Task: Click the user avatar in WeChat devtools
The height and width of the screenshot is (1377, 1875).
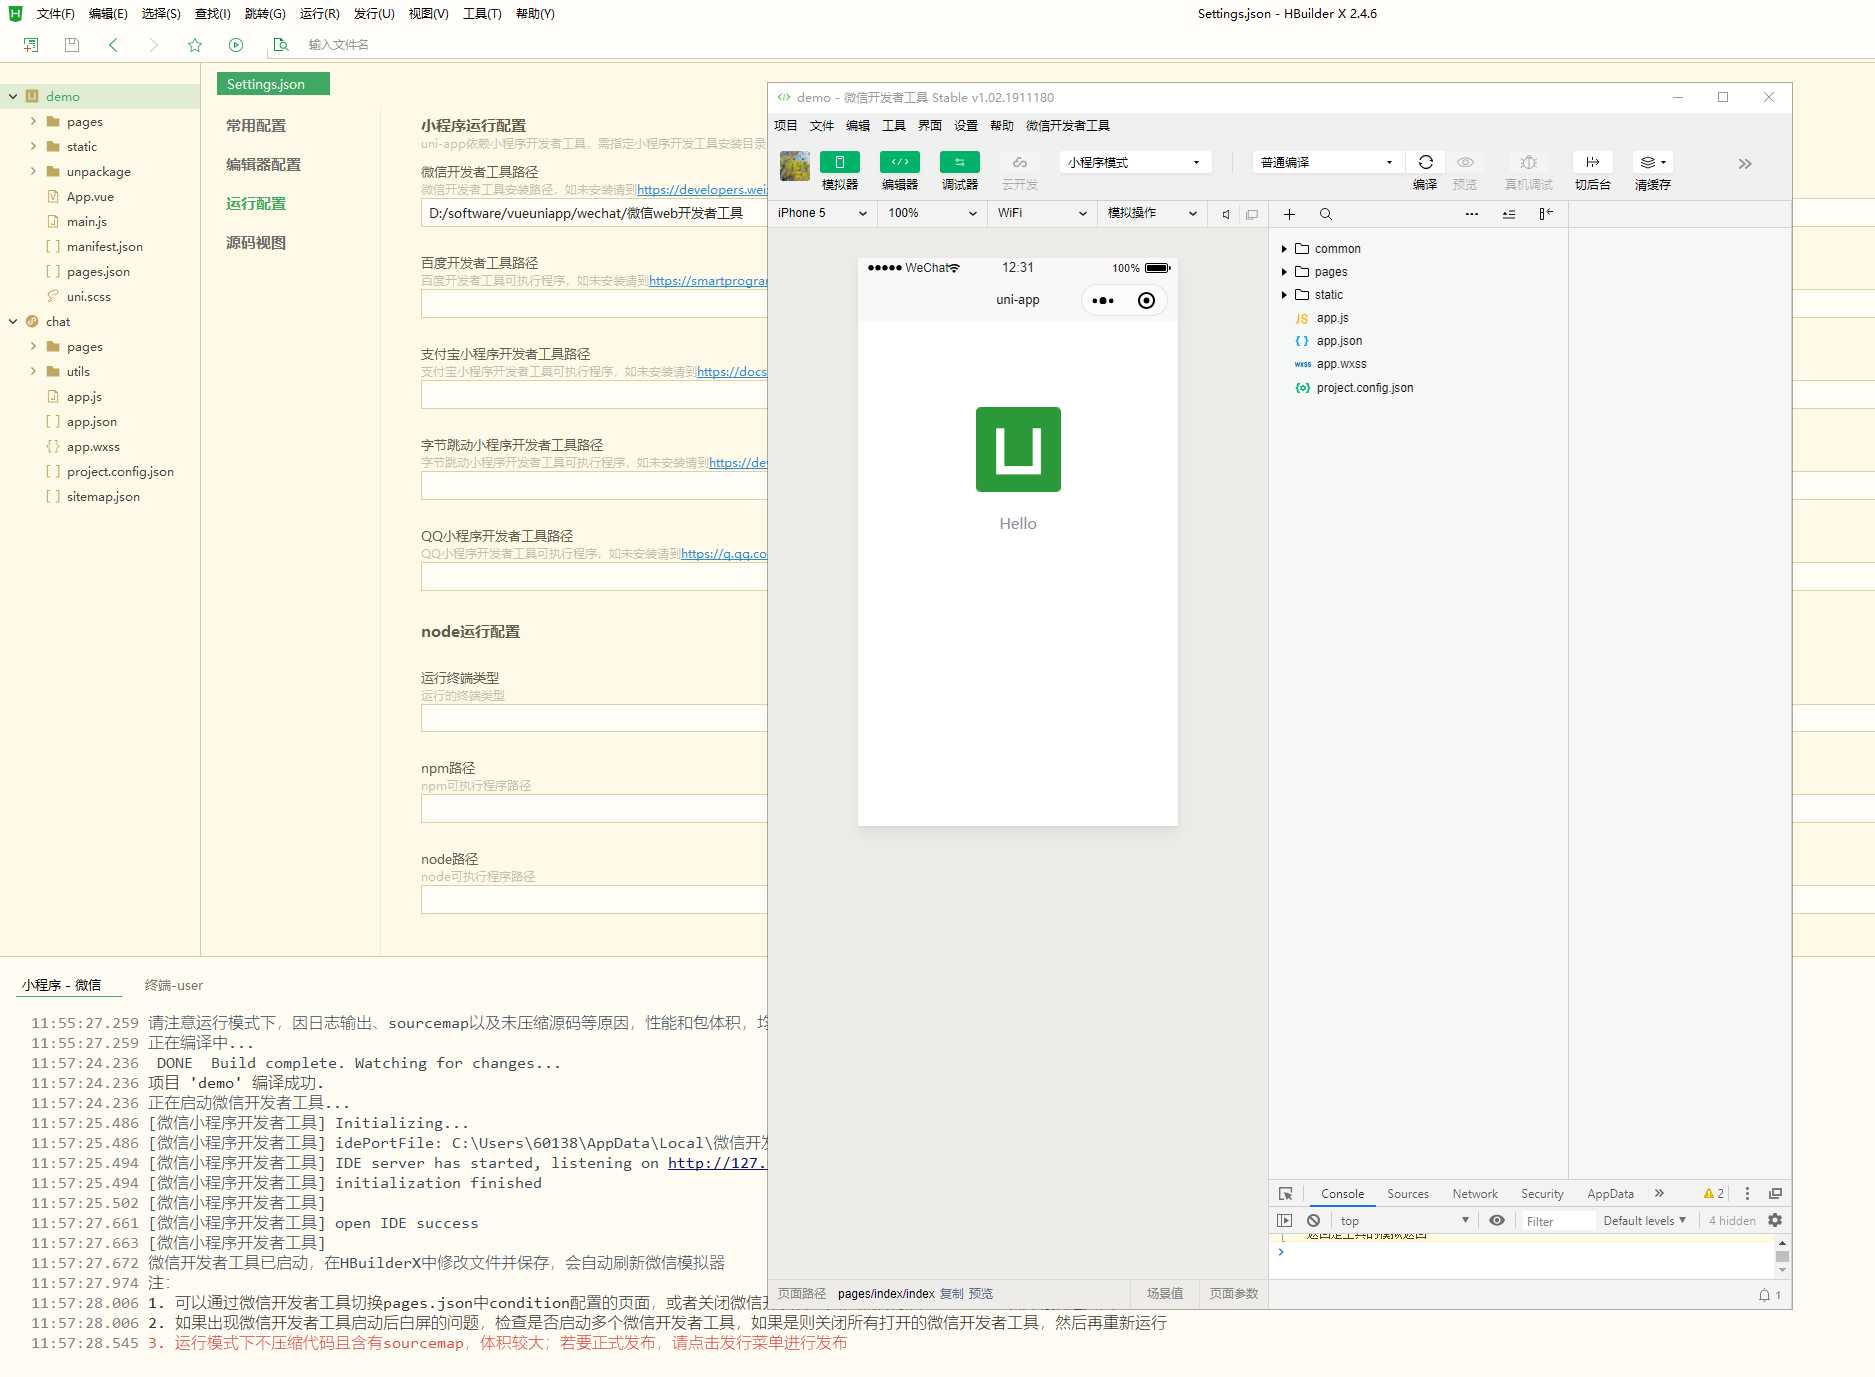Action: 795,166
